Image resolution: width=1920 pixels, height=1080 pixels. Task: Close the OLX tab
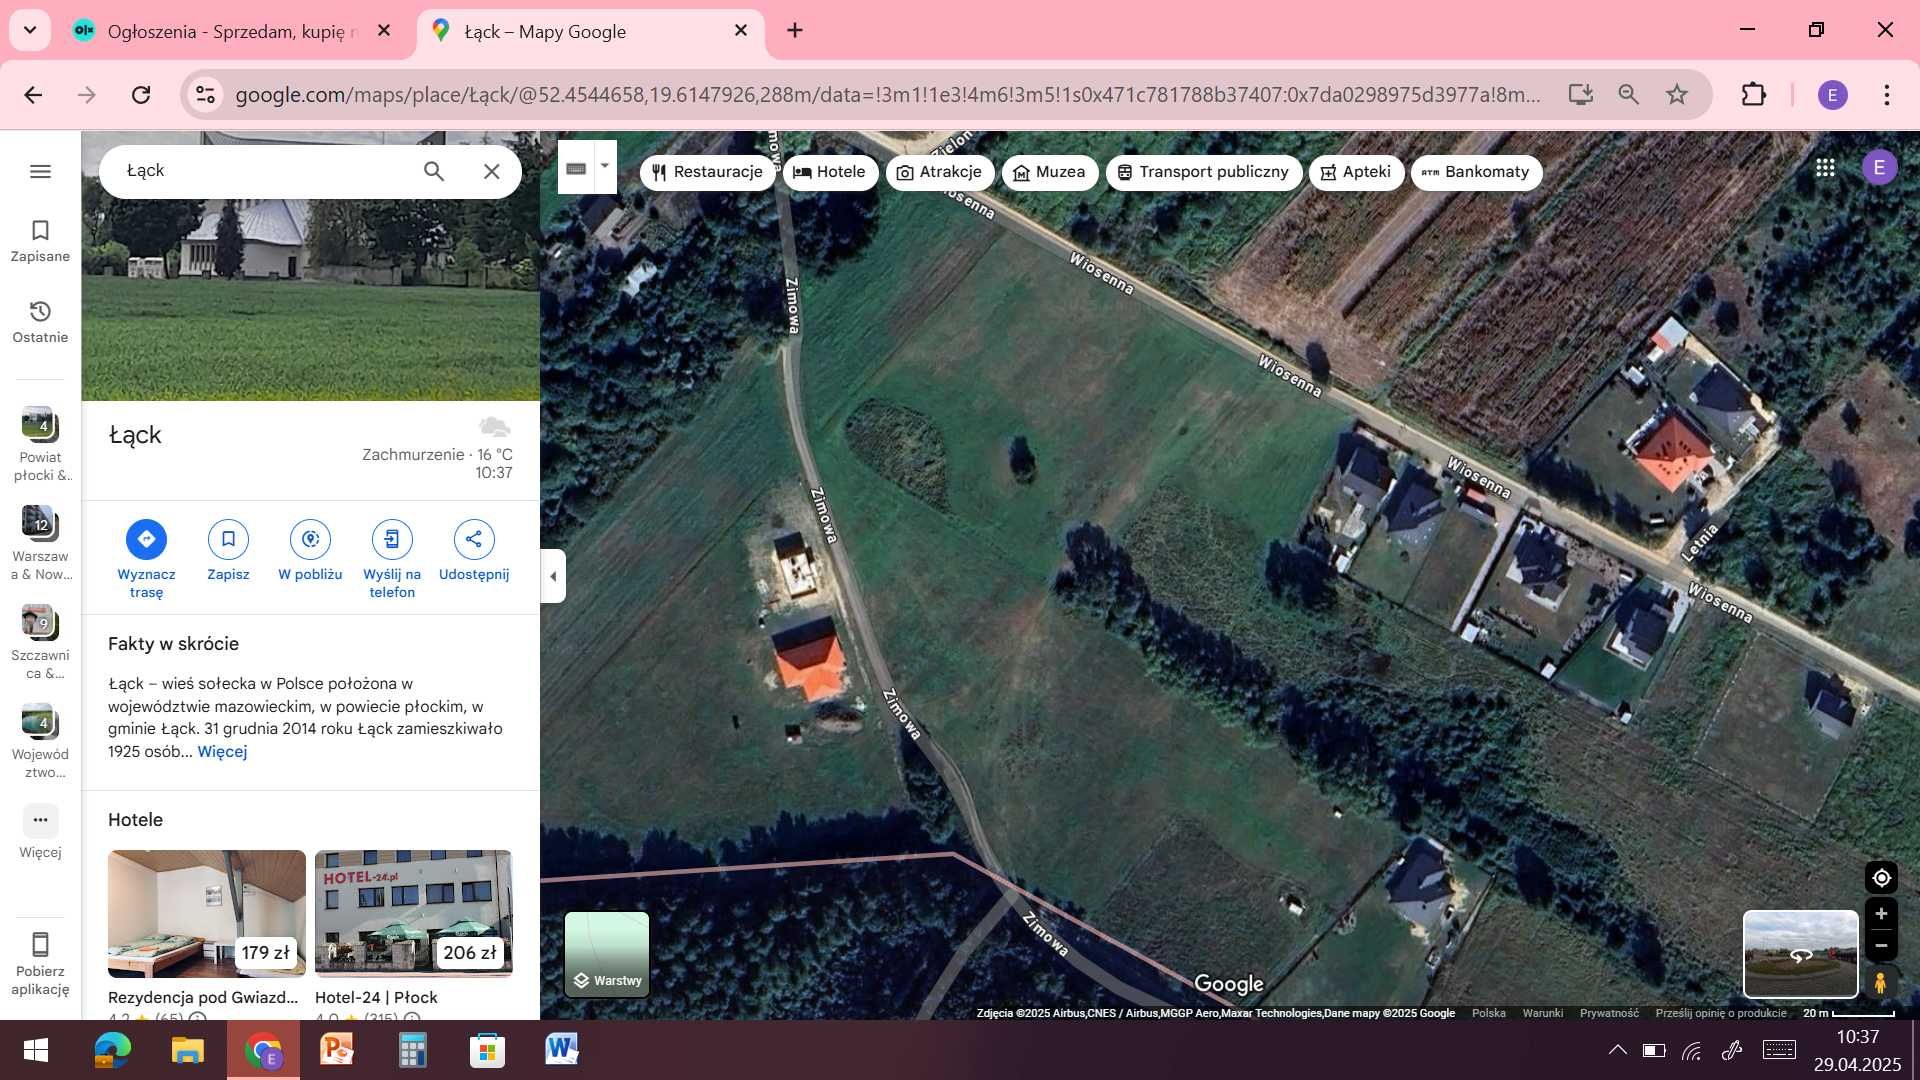[x=384, y=31]
